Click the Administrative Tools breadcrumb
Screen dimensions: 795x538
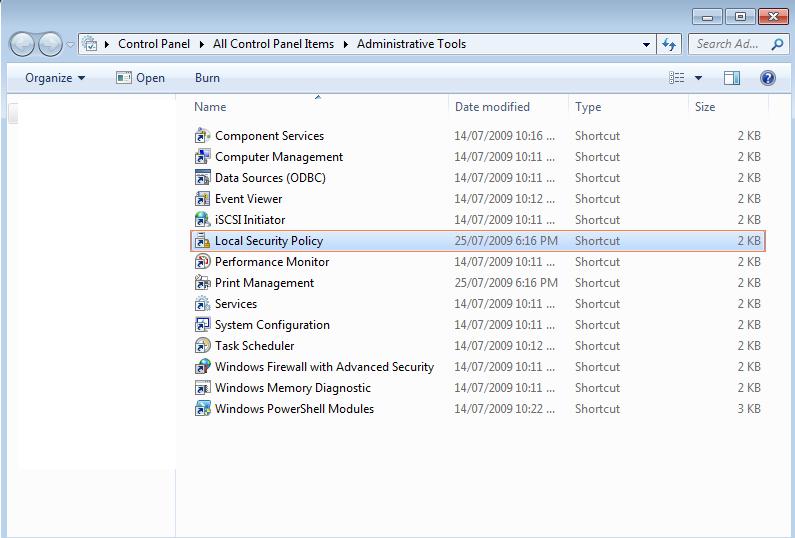click(411, 44)
